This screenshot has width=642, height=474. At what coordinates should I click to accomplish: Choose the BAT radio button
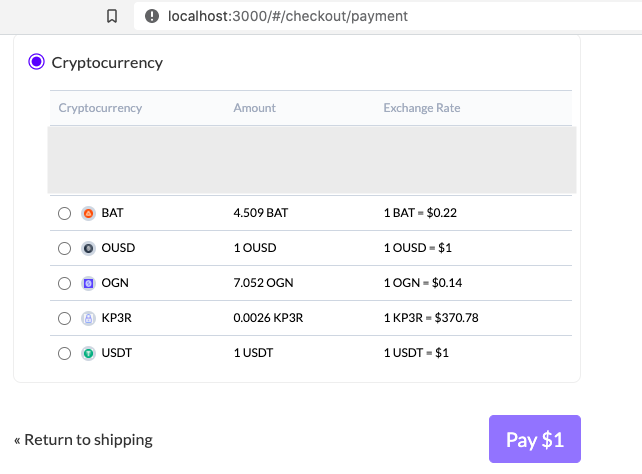coord(65,213)
